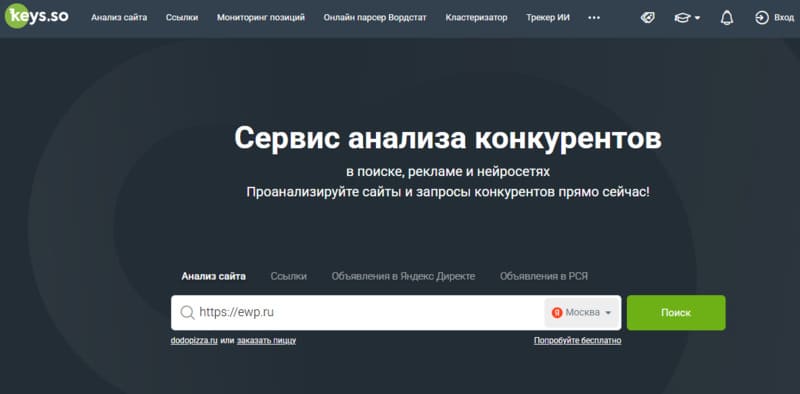Open Трекер ИИ menu item

click(x=548, y=18)
